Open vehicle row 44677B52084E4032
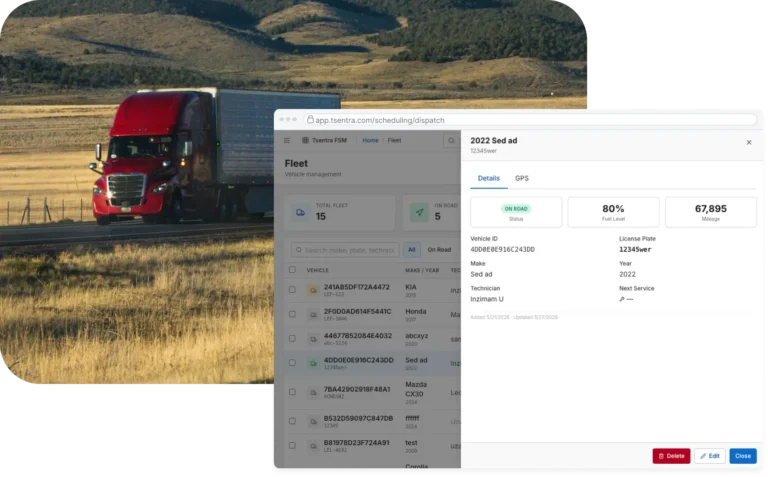768x477 pixels. (373, 339)
